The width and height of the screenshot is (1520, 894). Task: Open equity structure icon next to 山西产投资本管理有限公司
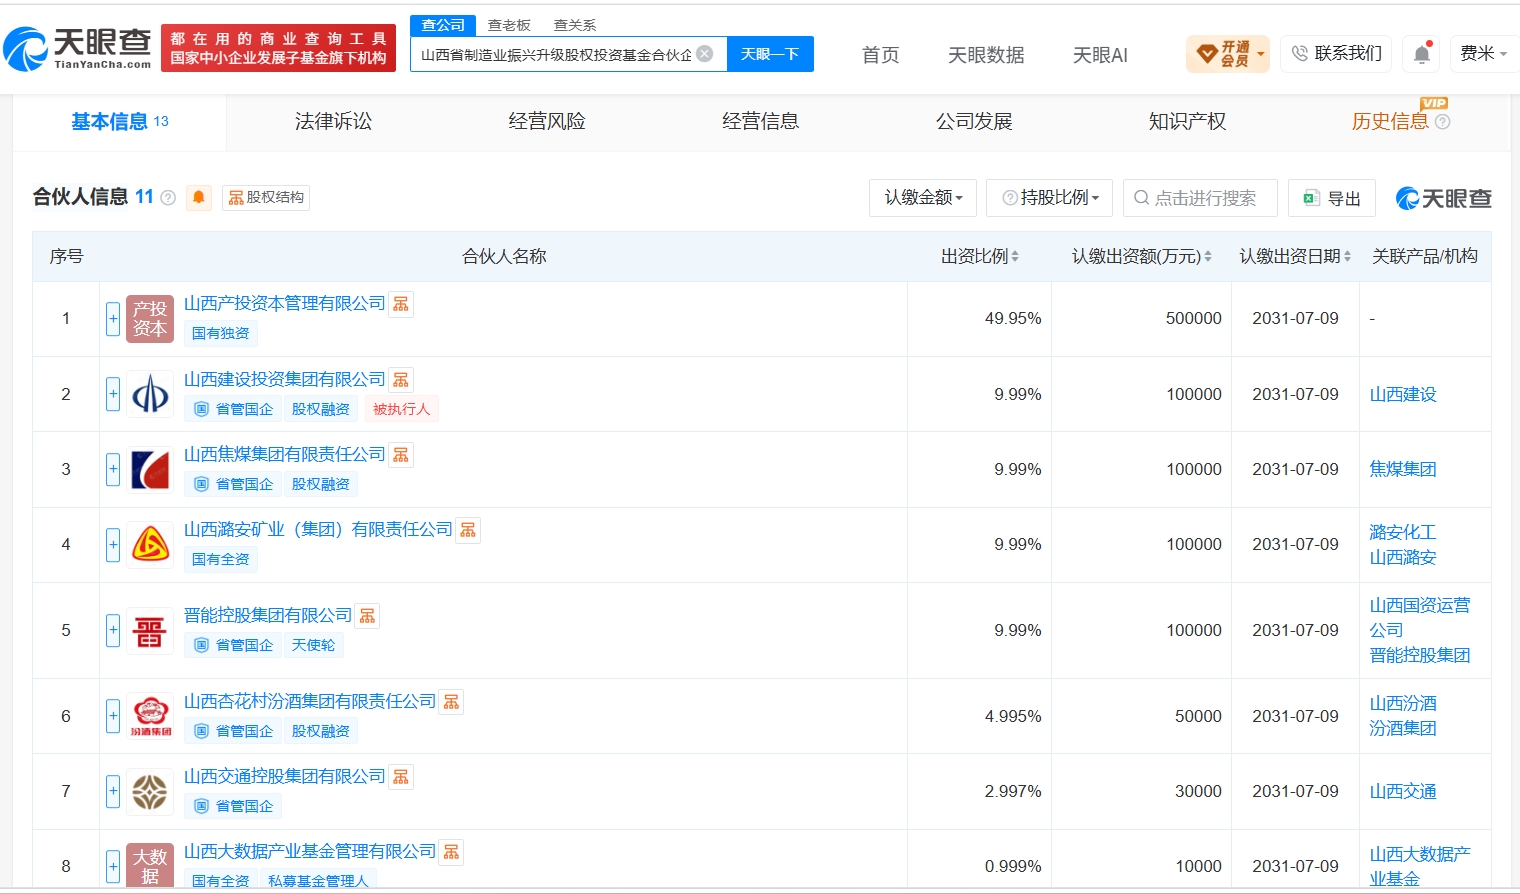click(x=401, y=304)
